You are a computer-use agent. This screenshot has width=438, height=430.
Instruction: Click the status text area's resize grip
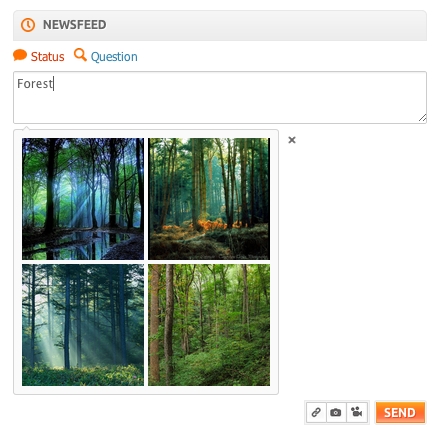tap(422, 118)
